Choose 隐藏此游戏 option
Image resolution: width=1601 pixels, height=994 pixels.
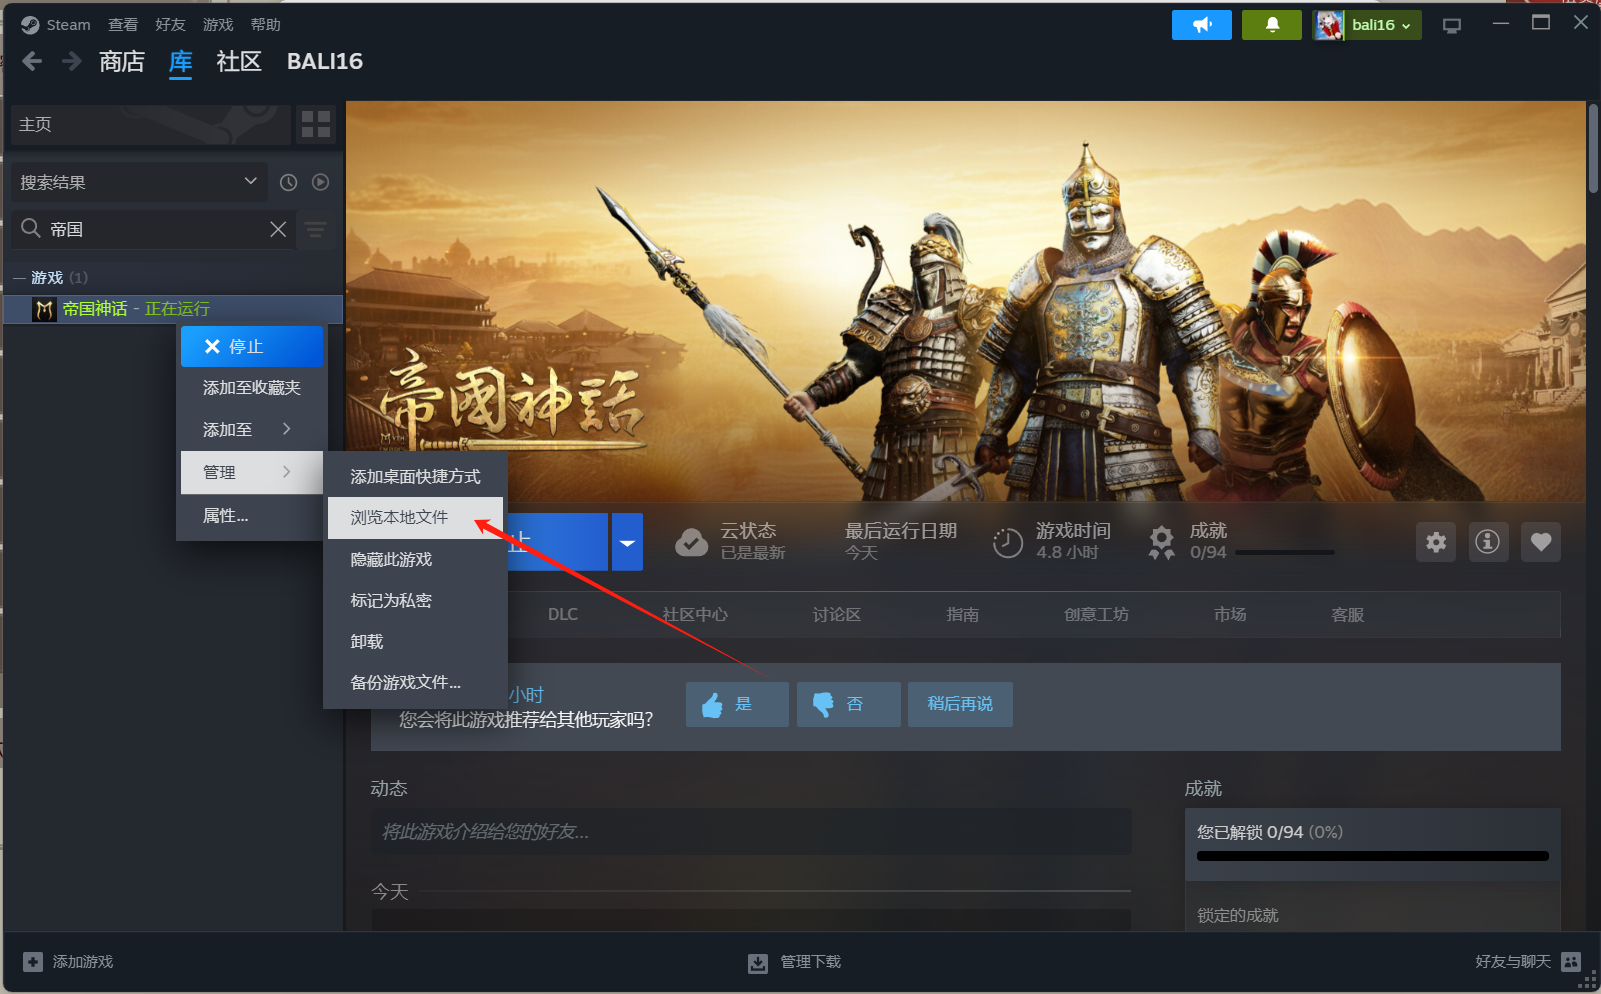[415, 559]
